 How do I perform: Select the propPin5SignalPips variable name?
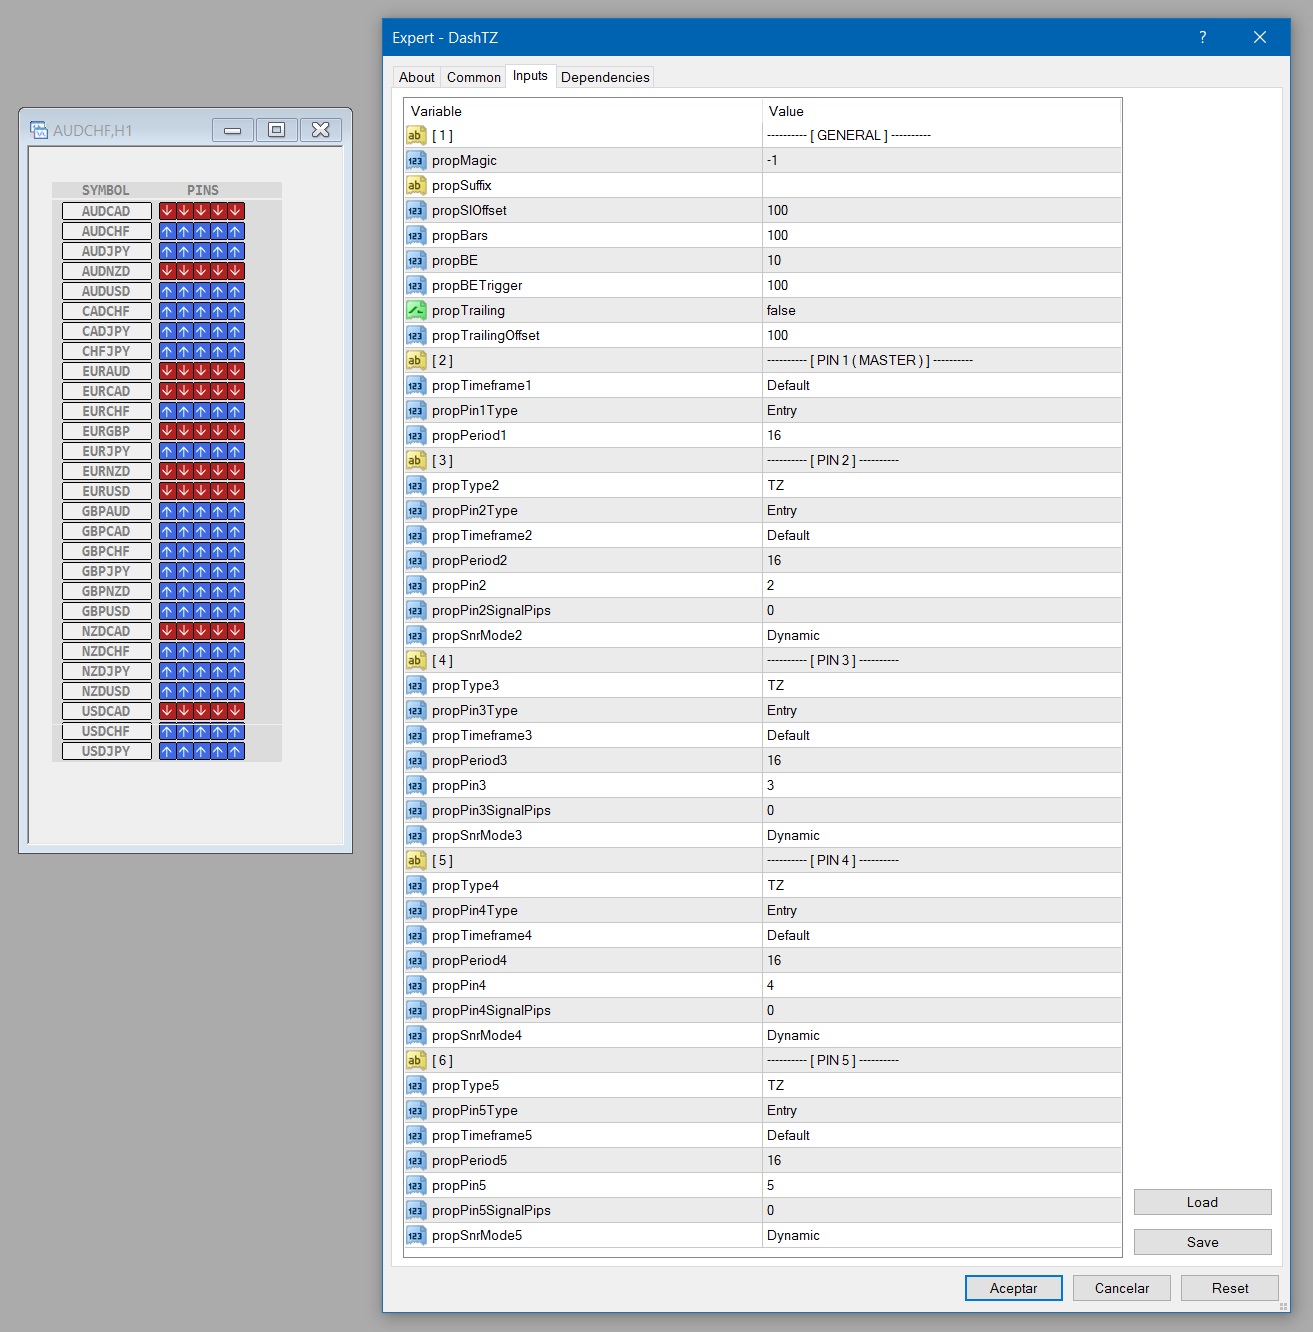click(491, 1210)
